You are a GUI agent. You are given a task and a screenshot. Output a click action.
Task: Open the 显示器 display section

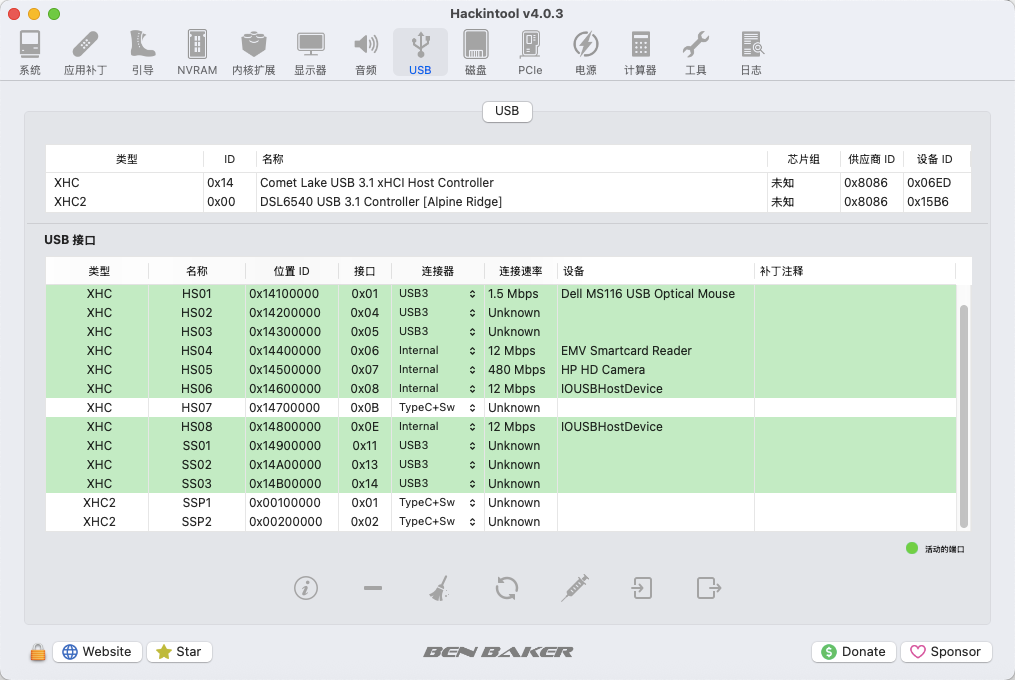tap(310, 52)
